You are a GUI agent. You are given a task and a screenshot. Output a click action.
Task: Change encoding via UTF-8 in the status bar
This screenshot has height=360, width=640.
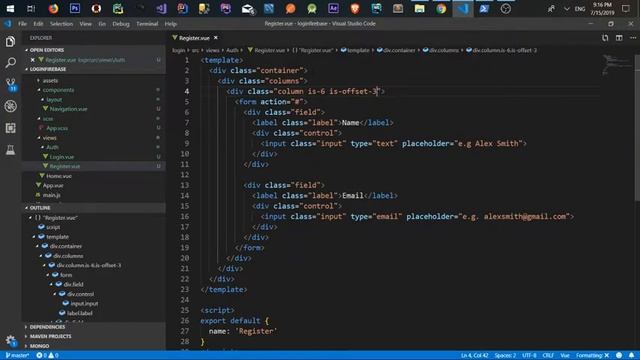[x=529, y=356]
